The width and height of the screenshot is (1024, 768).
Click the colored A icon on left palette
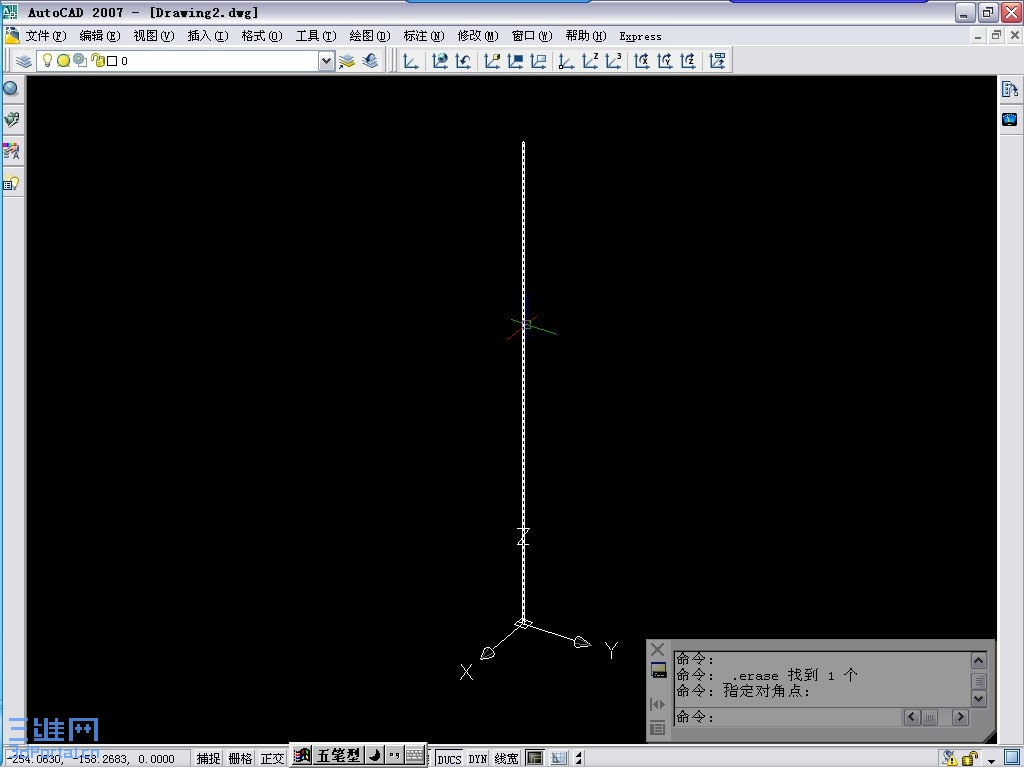click(x=11, y=152)
